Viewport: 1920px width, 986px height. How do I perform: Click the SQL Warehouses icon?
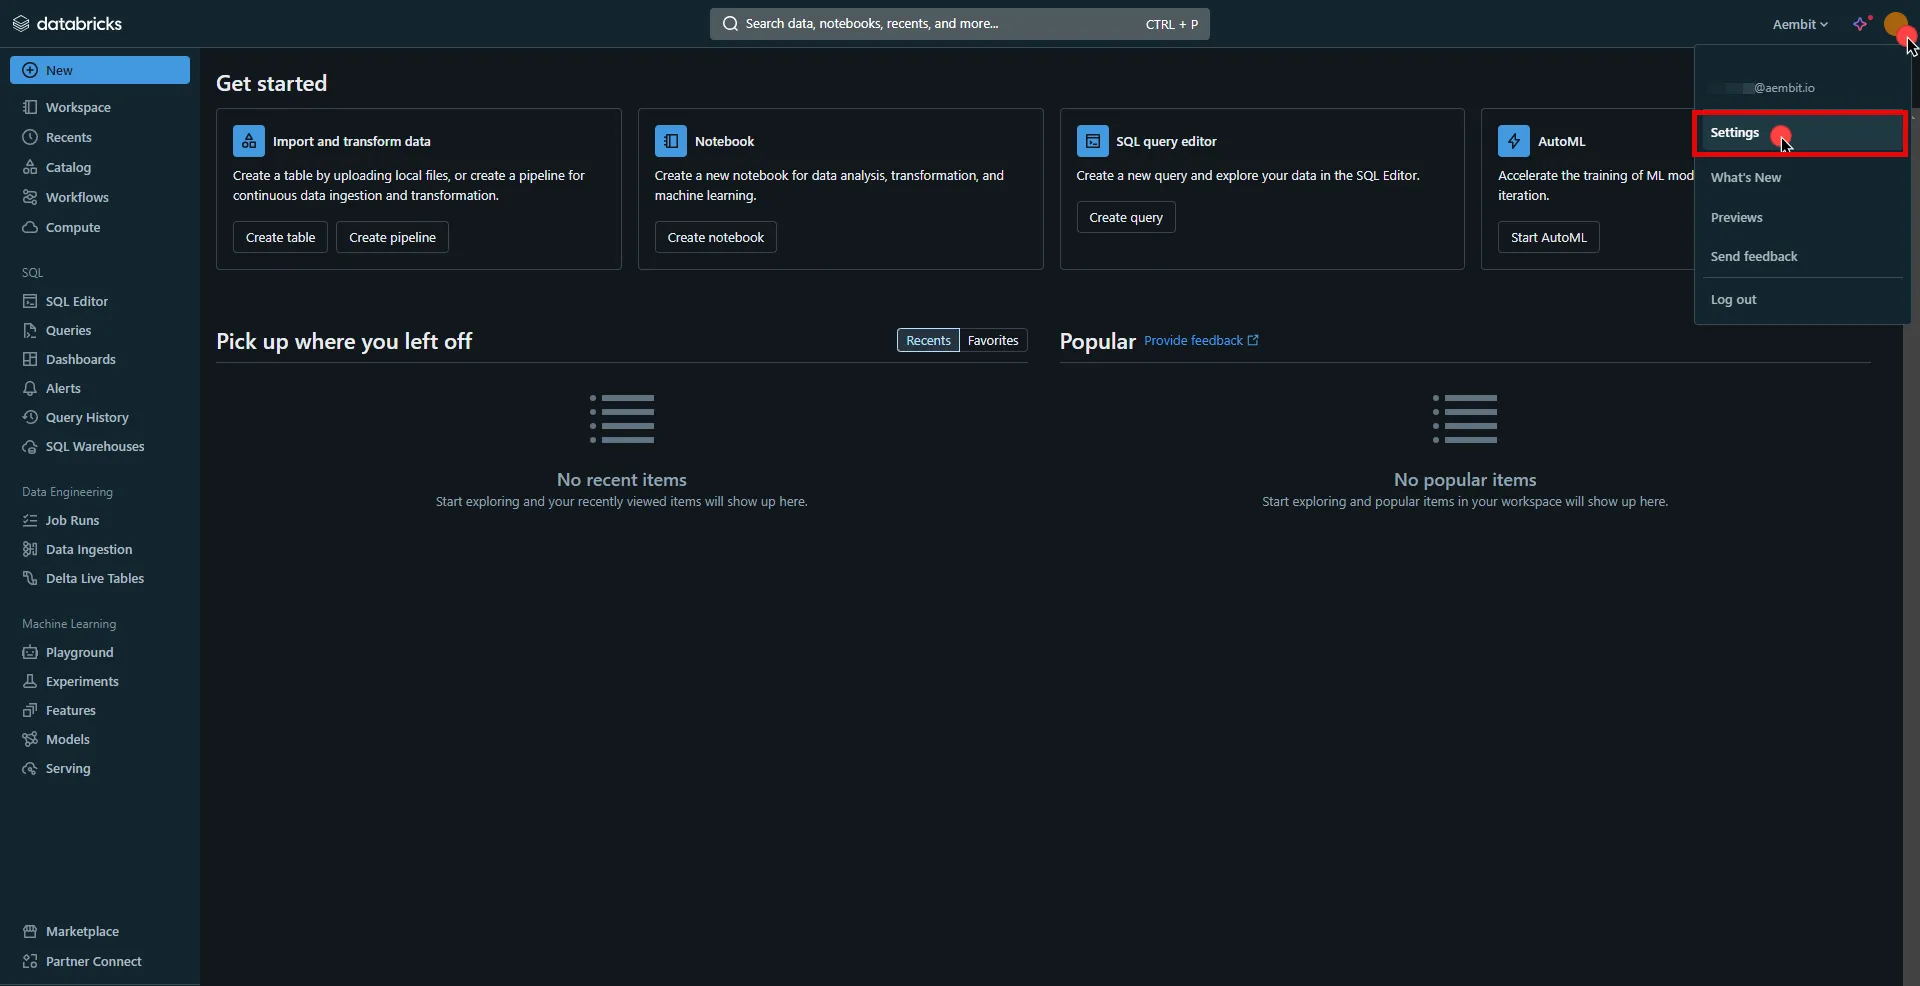pyautogui.click(x=30, y=446)
